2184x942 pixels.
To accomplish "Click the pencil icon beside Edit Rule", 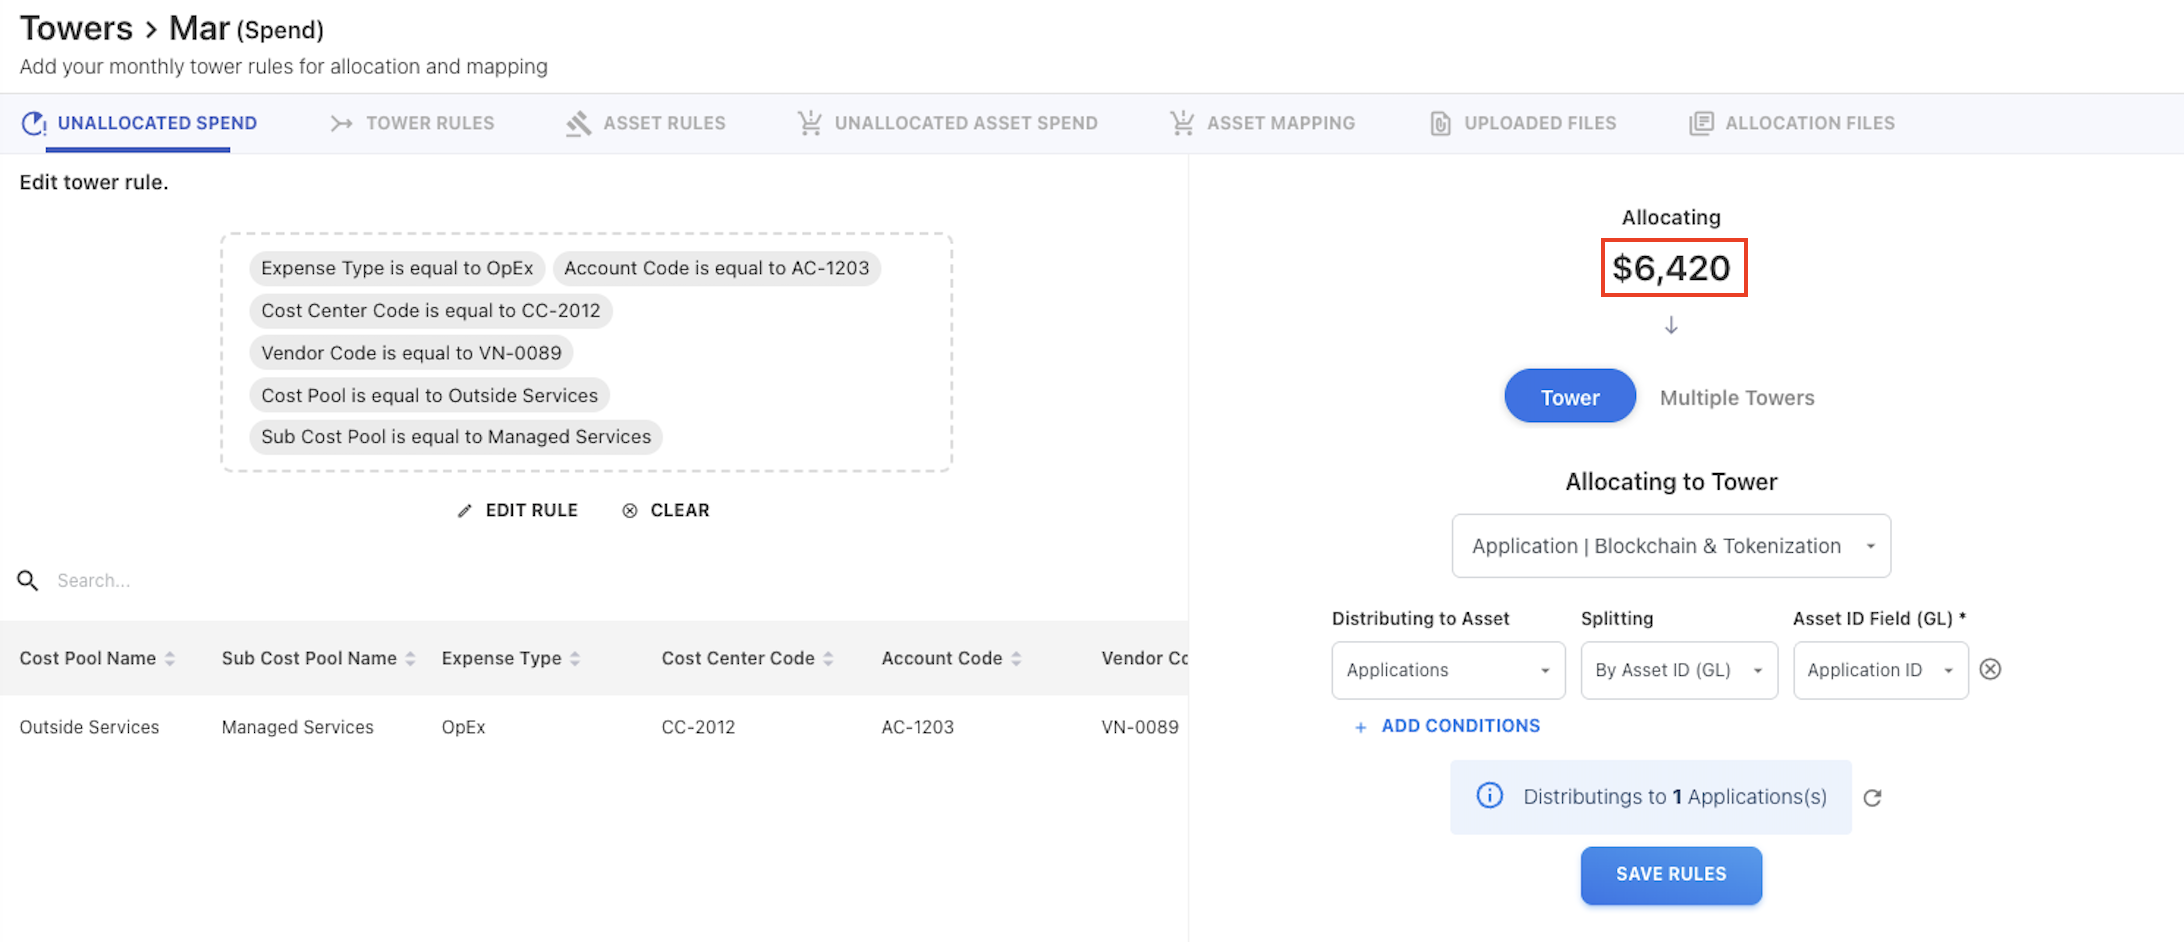I will click(466, 510).
